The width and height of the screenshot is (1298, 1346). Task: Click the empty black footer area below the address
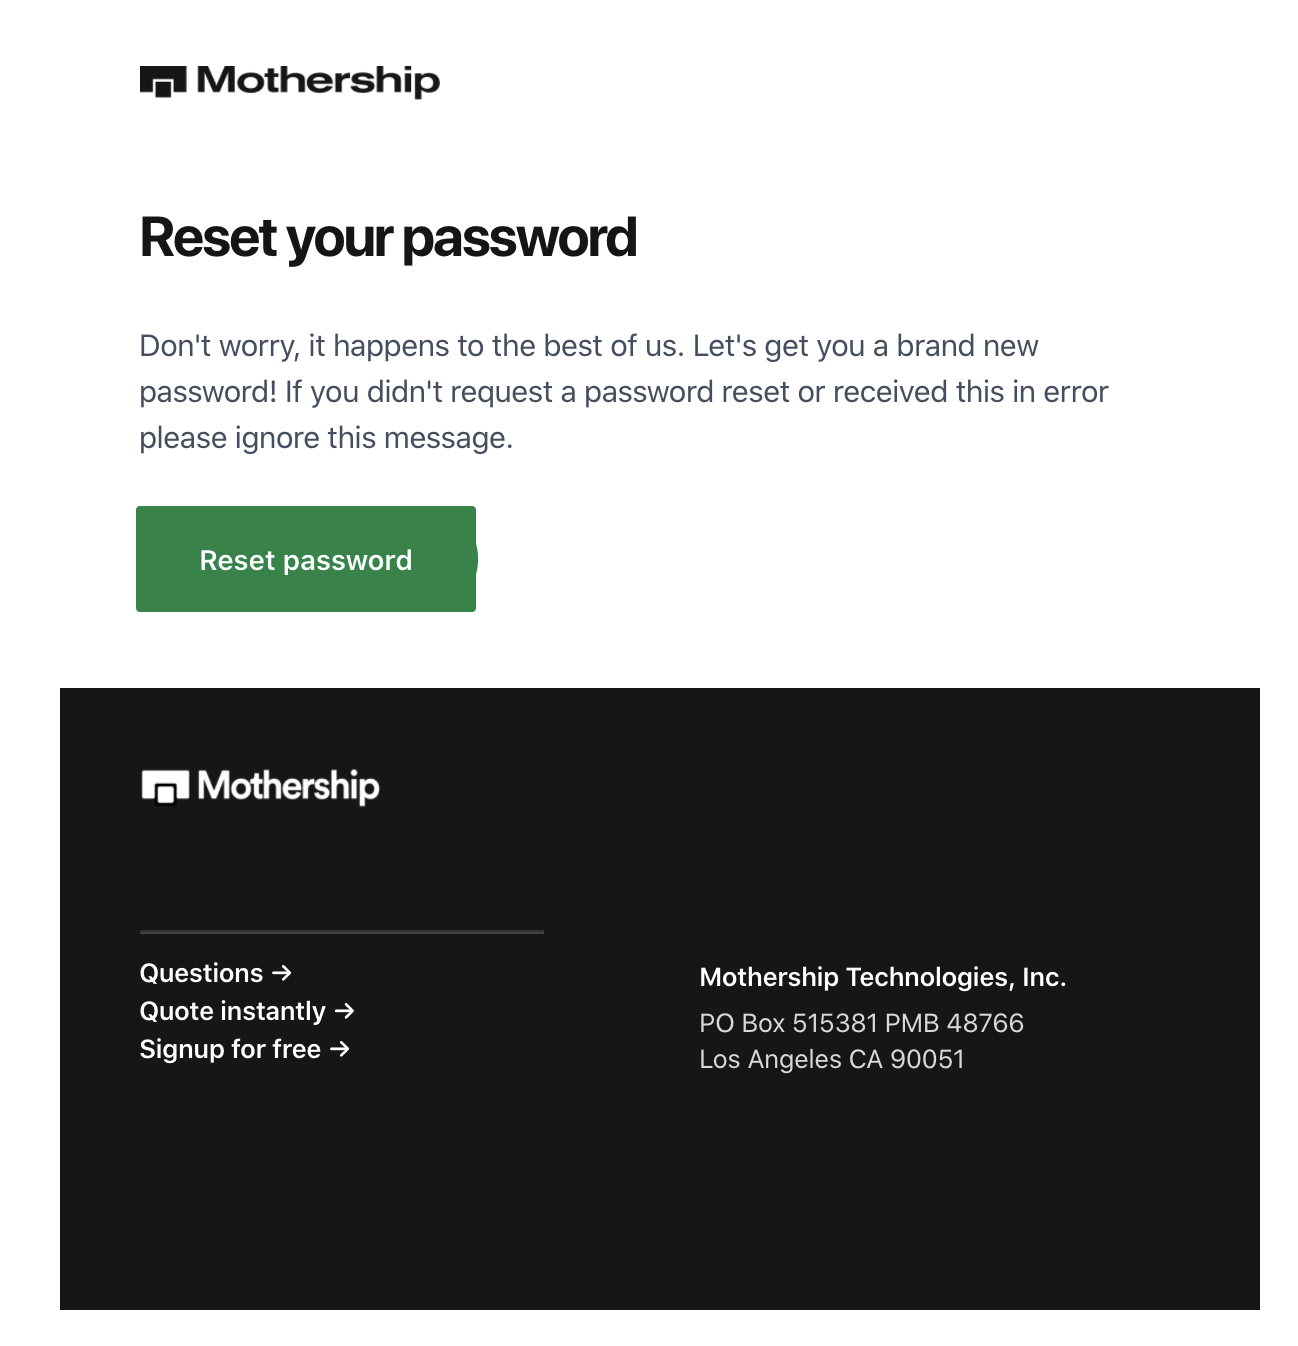click(x=660, y=1190)
